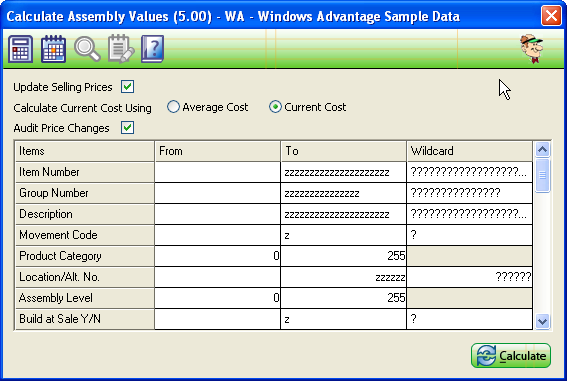Open the help book icon

click(152, 49)
